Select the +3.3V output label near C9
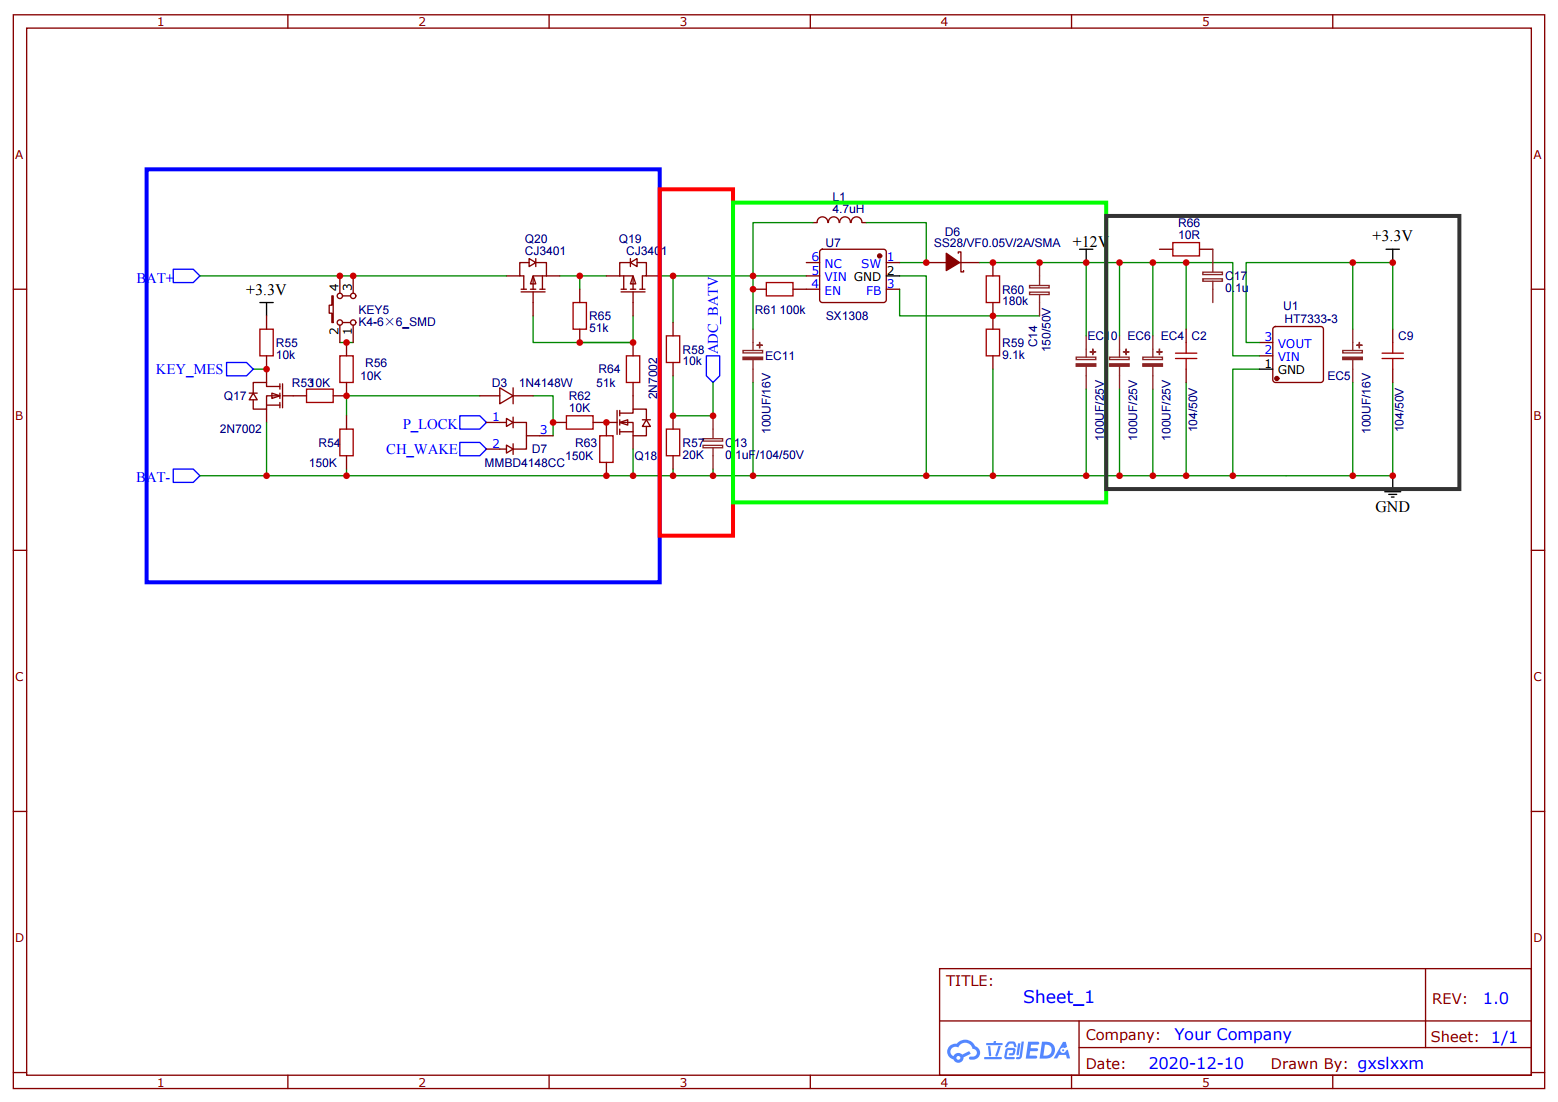1558x1102 pixels. tap(1392, 236)
